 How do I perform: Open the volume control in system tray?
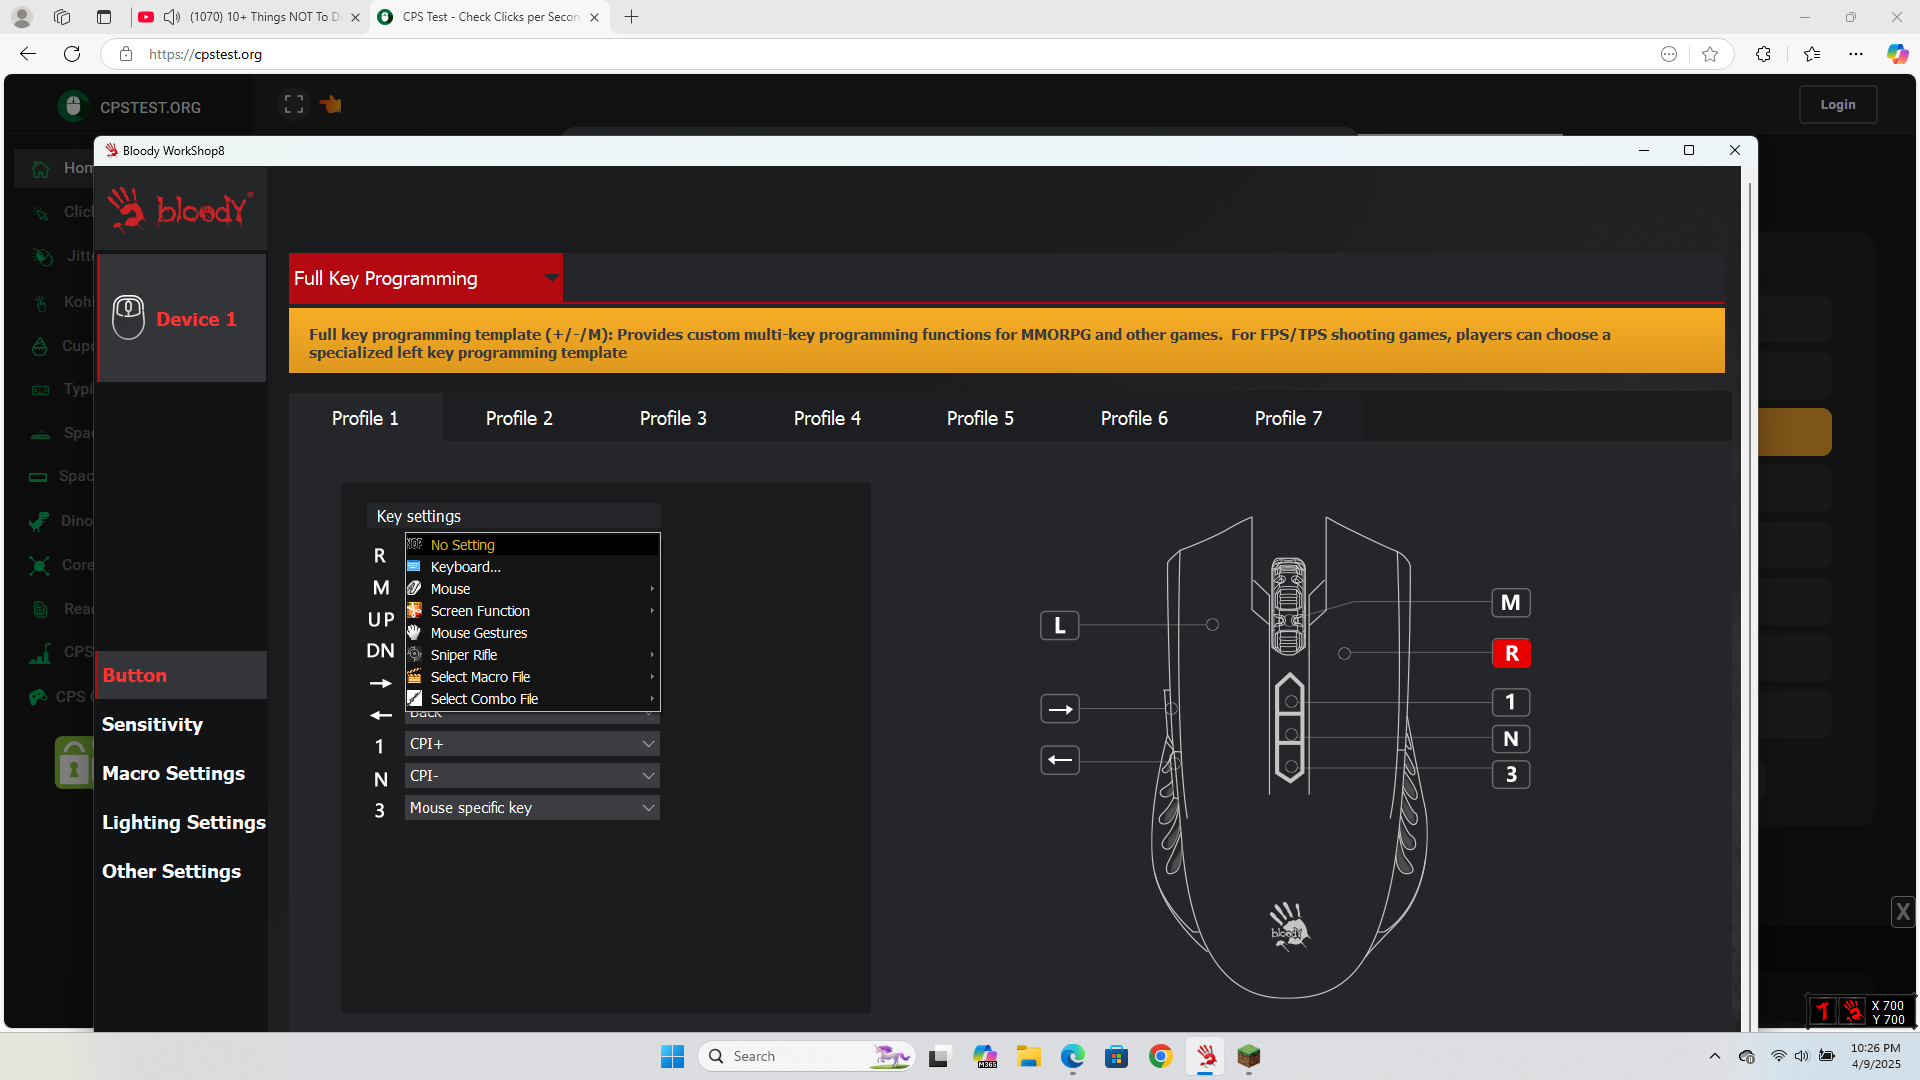[x=1801, y=1056]
